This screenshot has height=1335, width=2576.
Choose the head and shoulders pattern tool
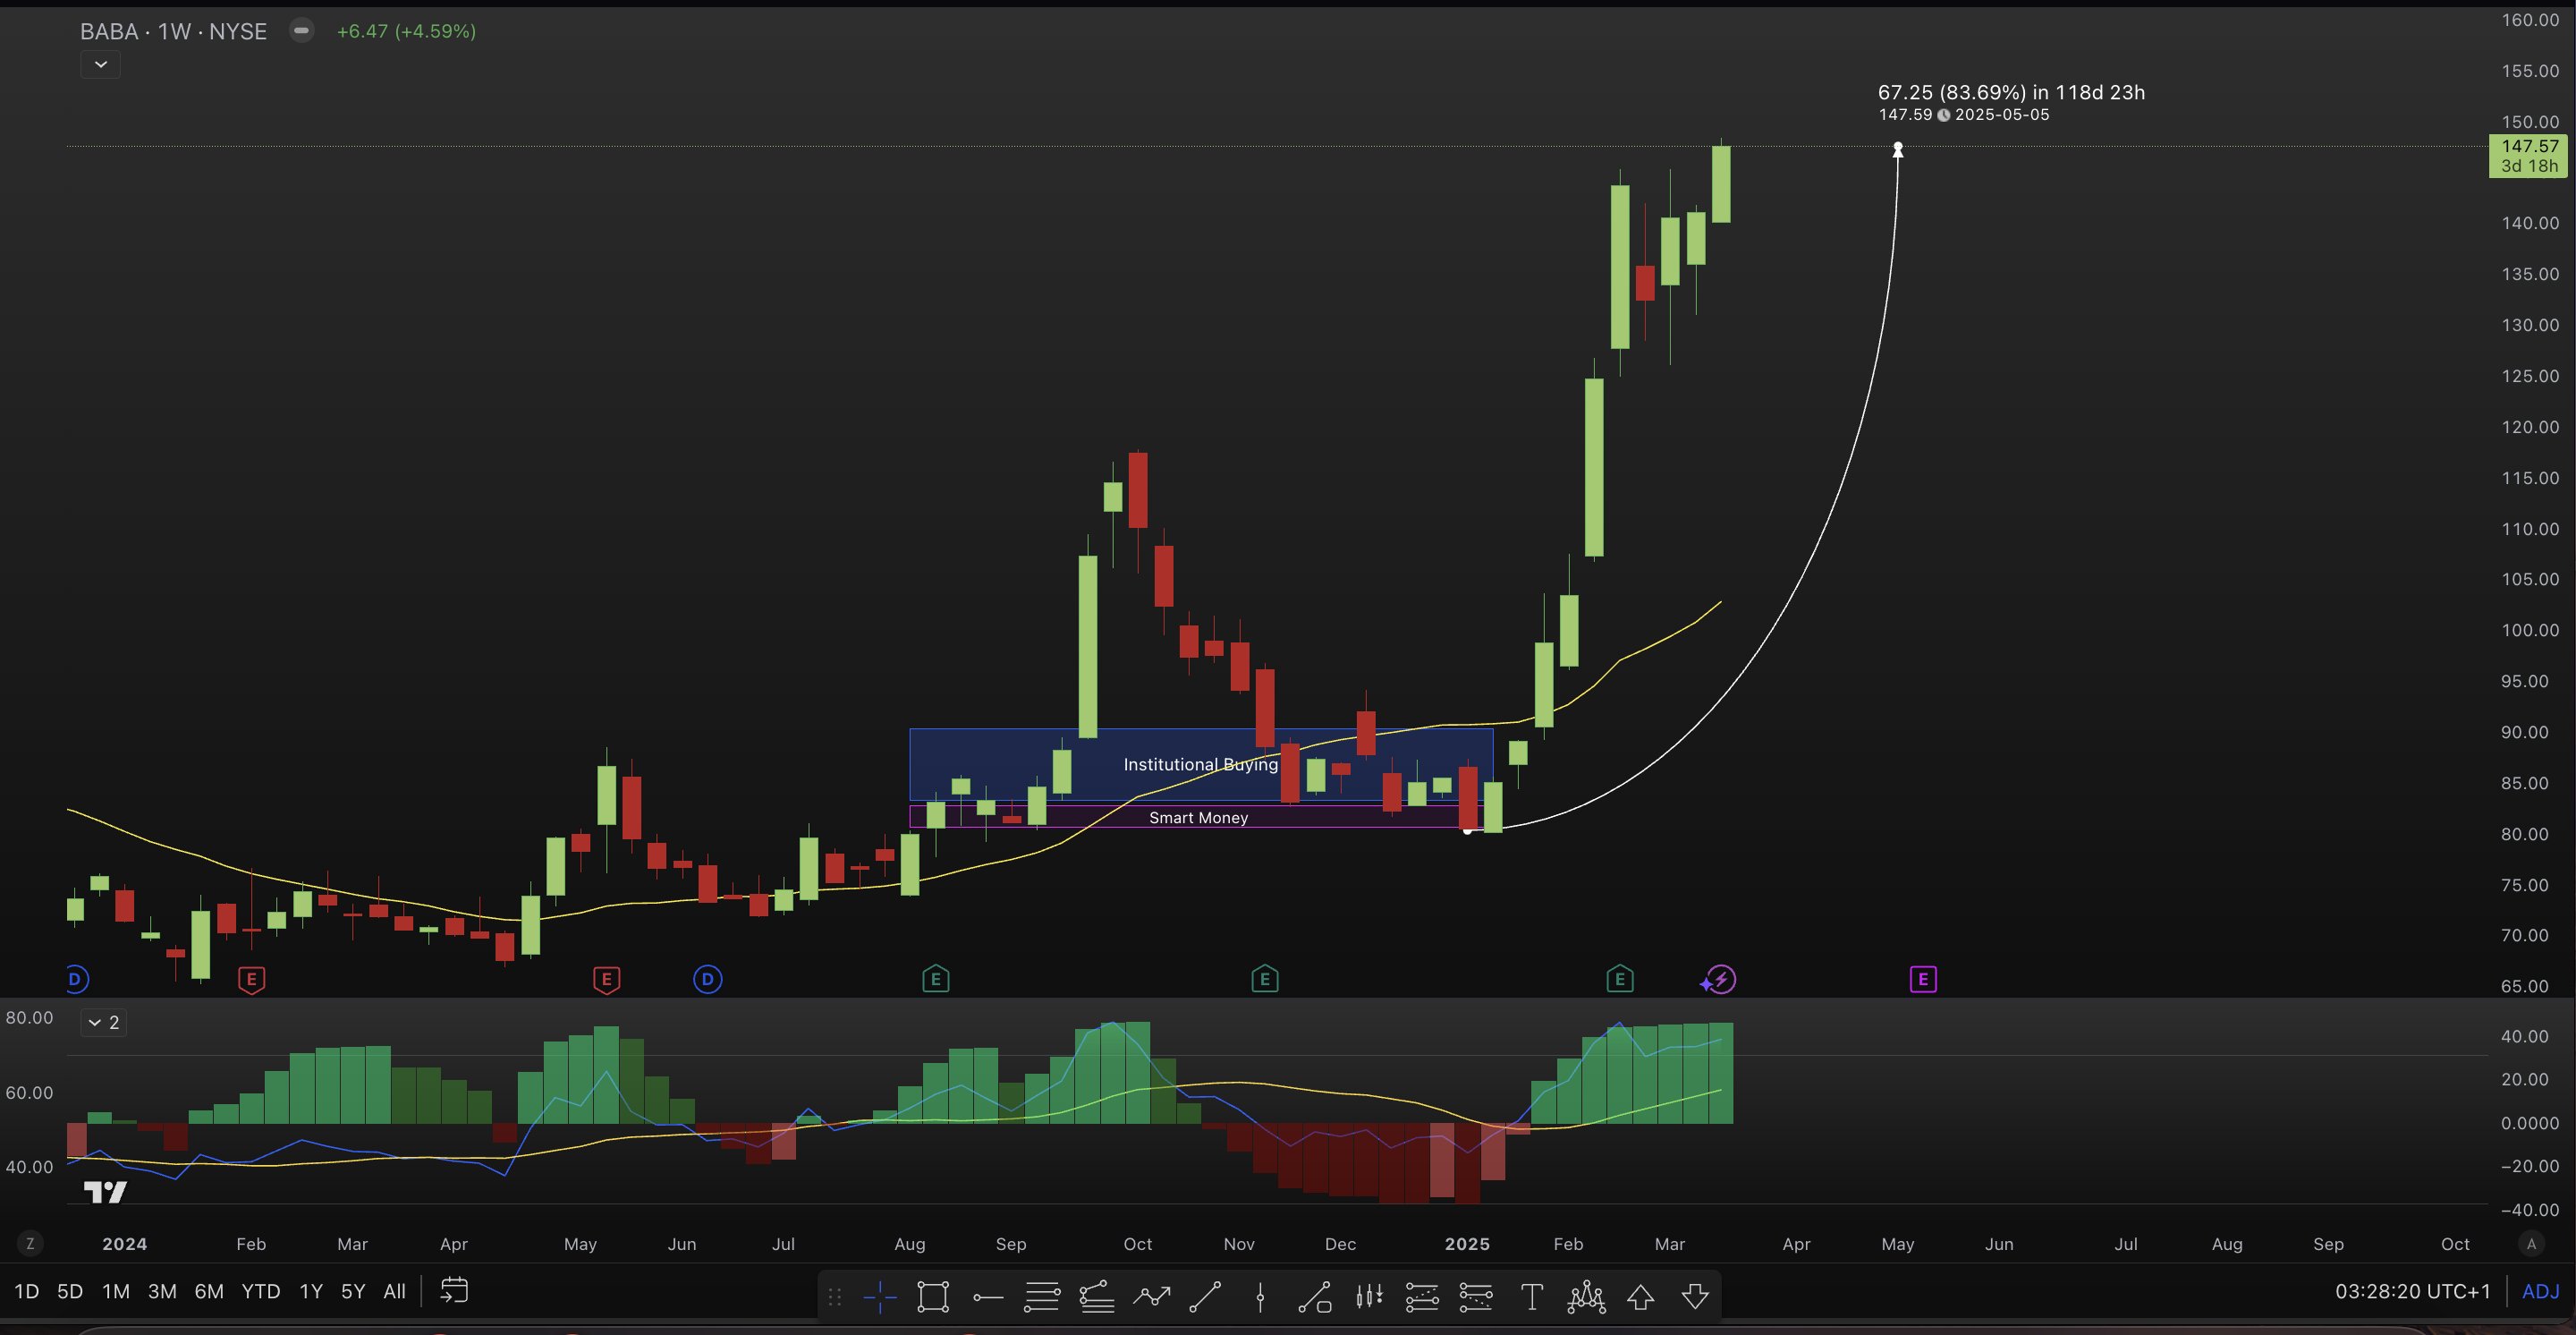(x=1586, y=1298)
